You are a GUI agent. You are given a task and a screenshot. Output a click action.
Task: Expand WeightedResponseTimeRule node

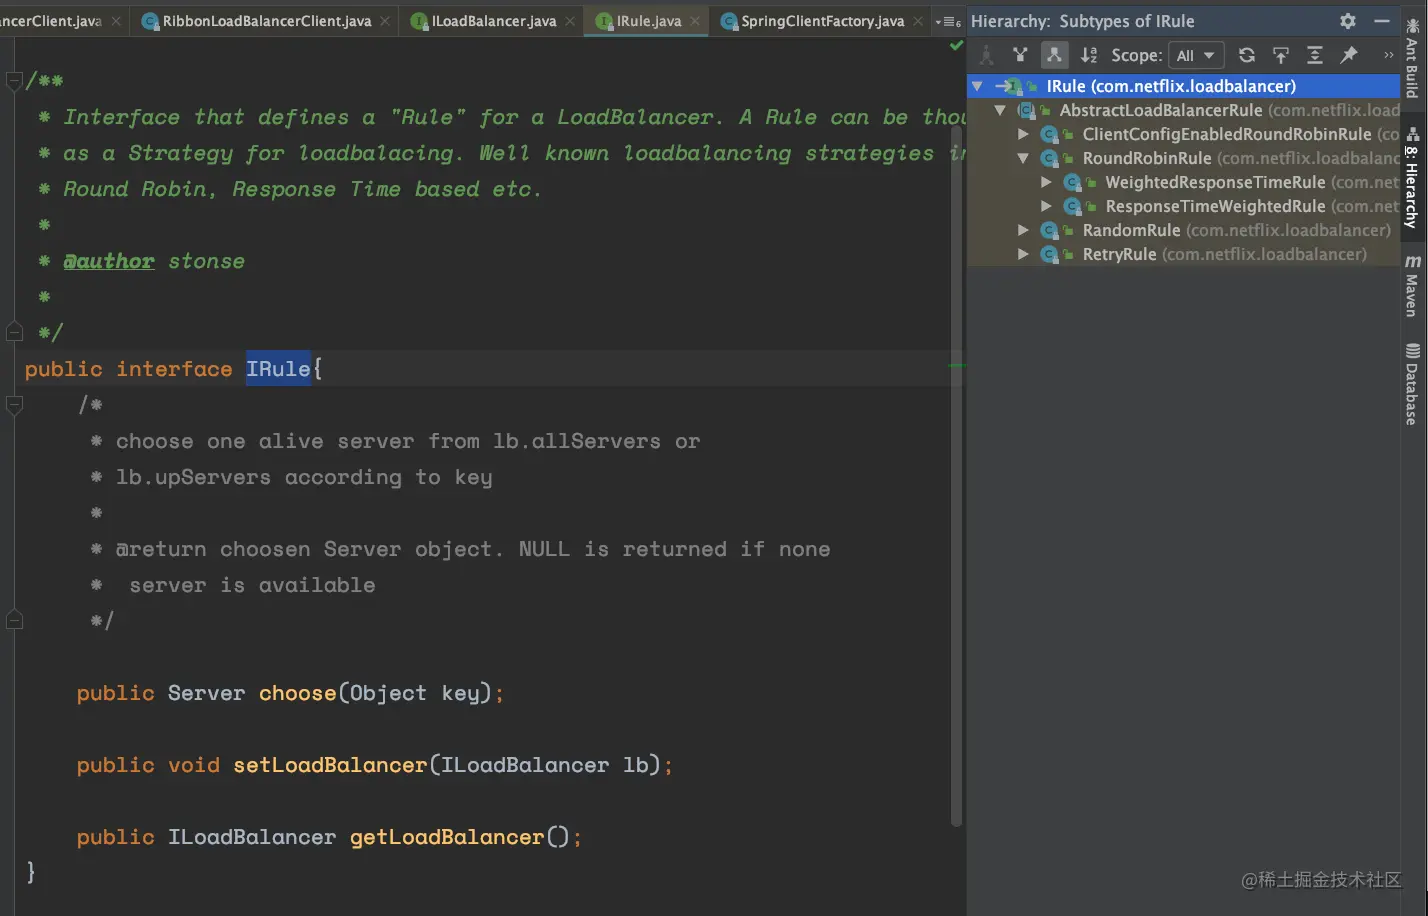coord(1046,182)
